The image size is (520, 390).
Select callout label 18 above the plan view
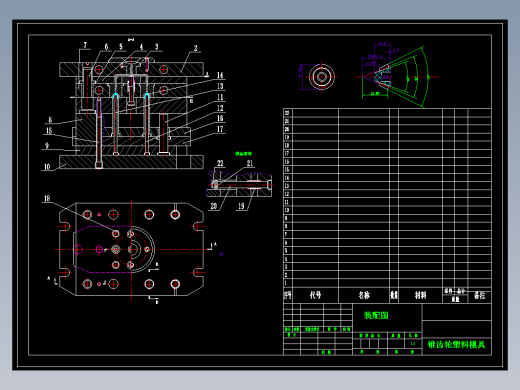click(47, 198)
